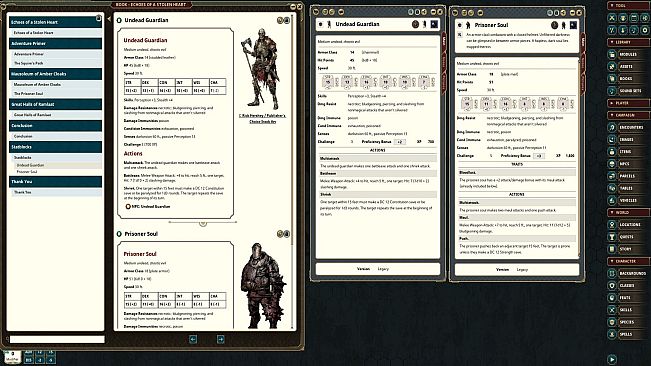Image resolution: width=651 pixels, height=366 pixels.
Task: Select Great Halls of Ramlaat chapter header
Action: pyautogui.click(x=55, y=104)
